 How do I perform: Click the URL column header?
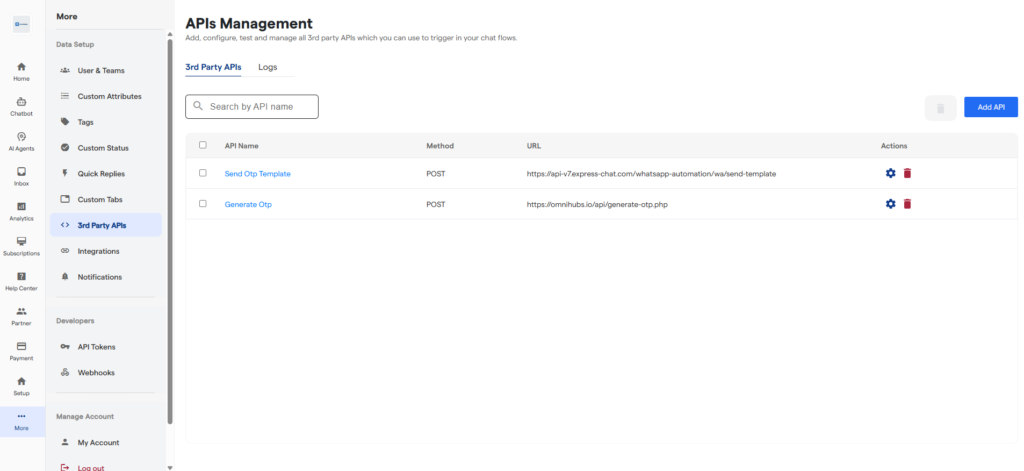[534, 146]
